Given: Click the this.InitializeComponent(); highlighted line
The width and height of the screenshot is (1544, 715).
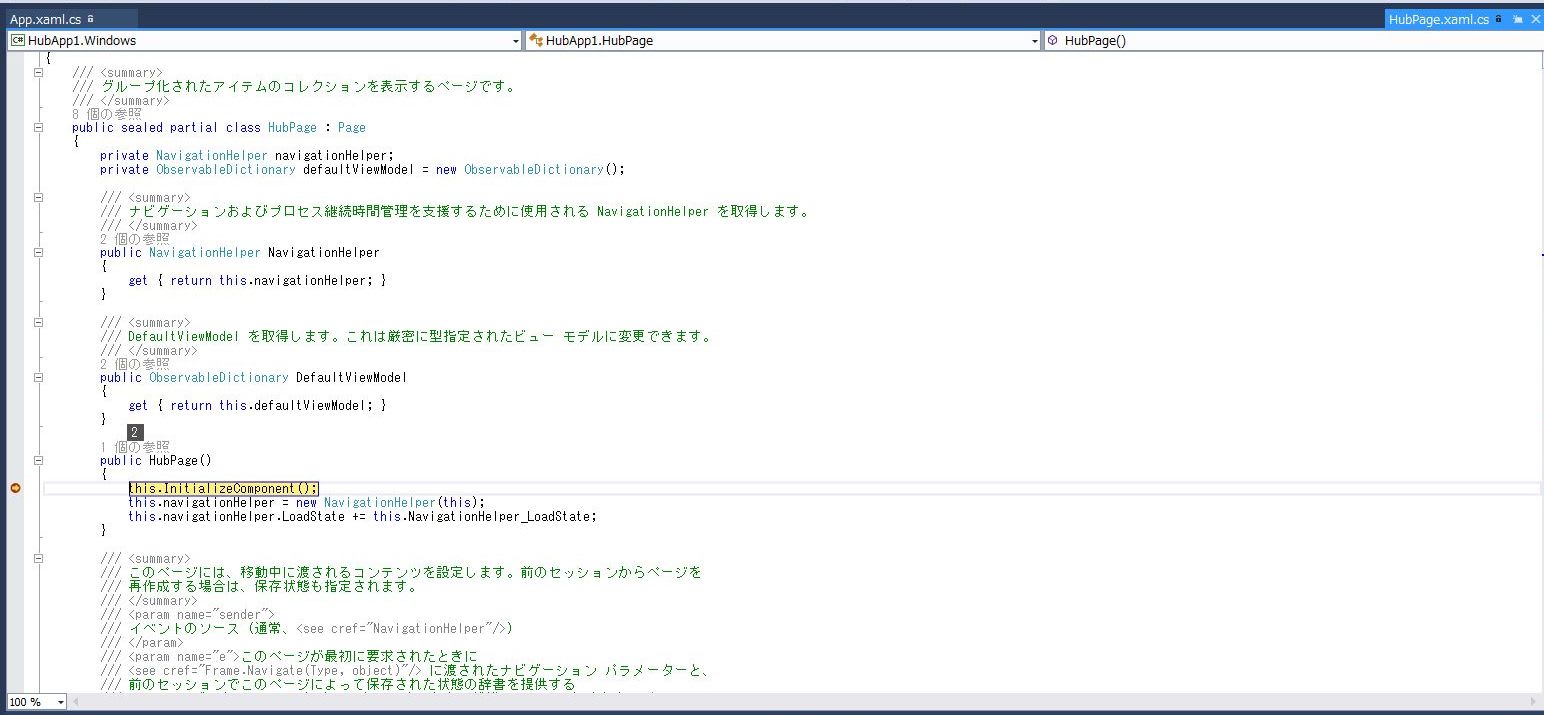Looking at the screenshot, I should [x=223, y=488].
